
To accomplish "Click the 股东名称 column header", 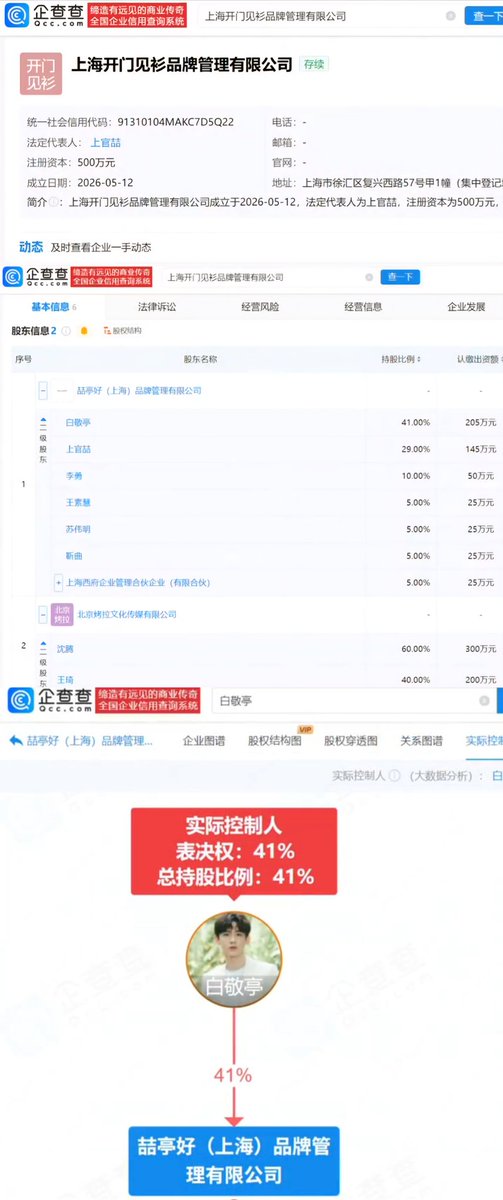I will [x=201, y=359].
